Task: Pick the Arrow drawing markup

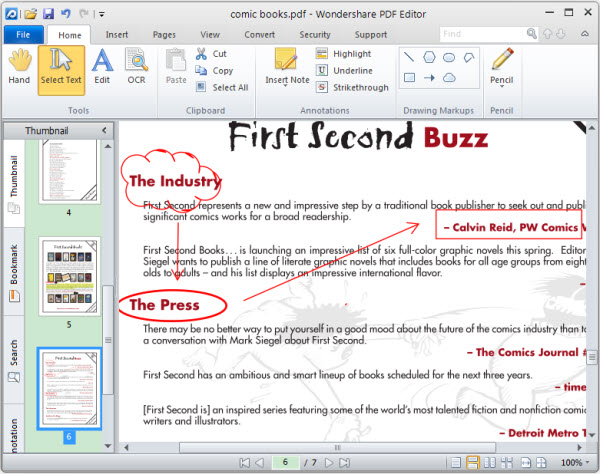Action: (x=429, y=78)
